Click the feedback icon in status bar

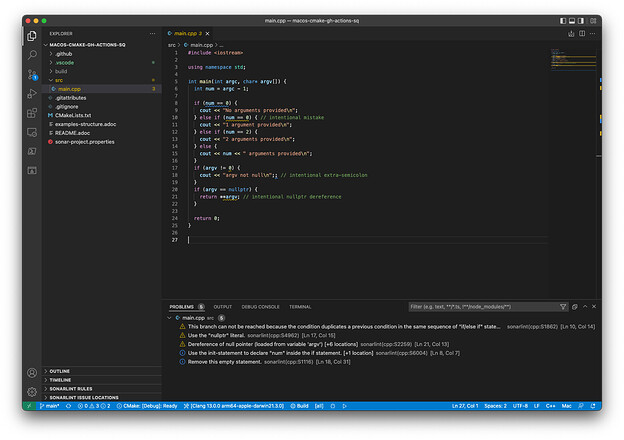point(581,406)
